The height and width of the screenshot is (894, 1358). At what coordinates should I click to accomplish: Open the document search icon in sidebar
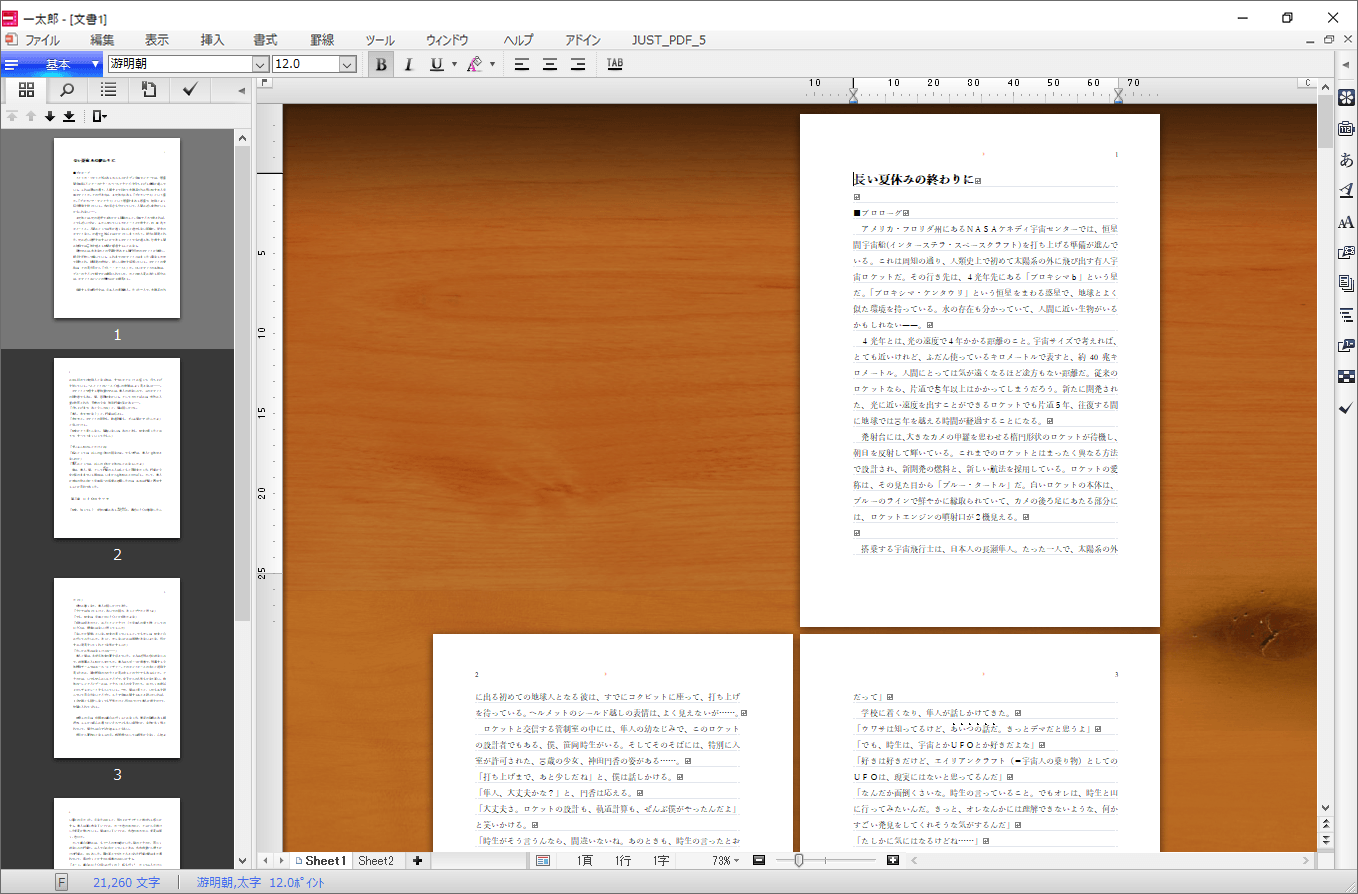tap(66, 89)
